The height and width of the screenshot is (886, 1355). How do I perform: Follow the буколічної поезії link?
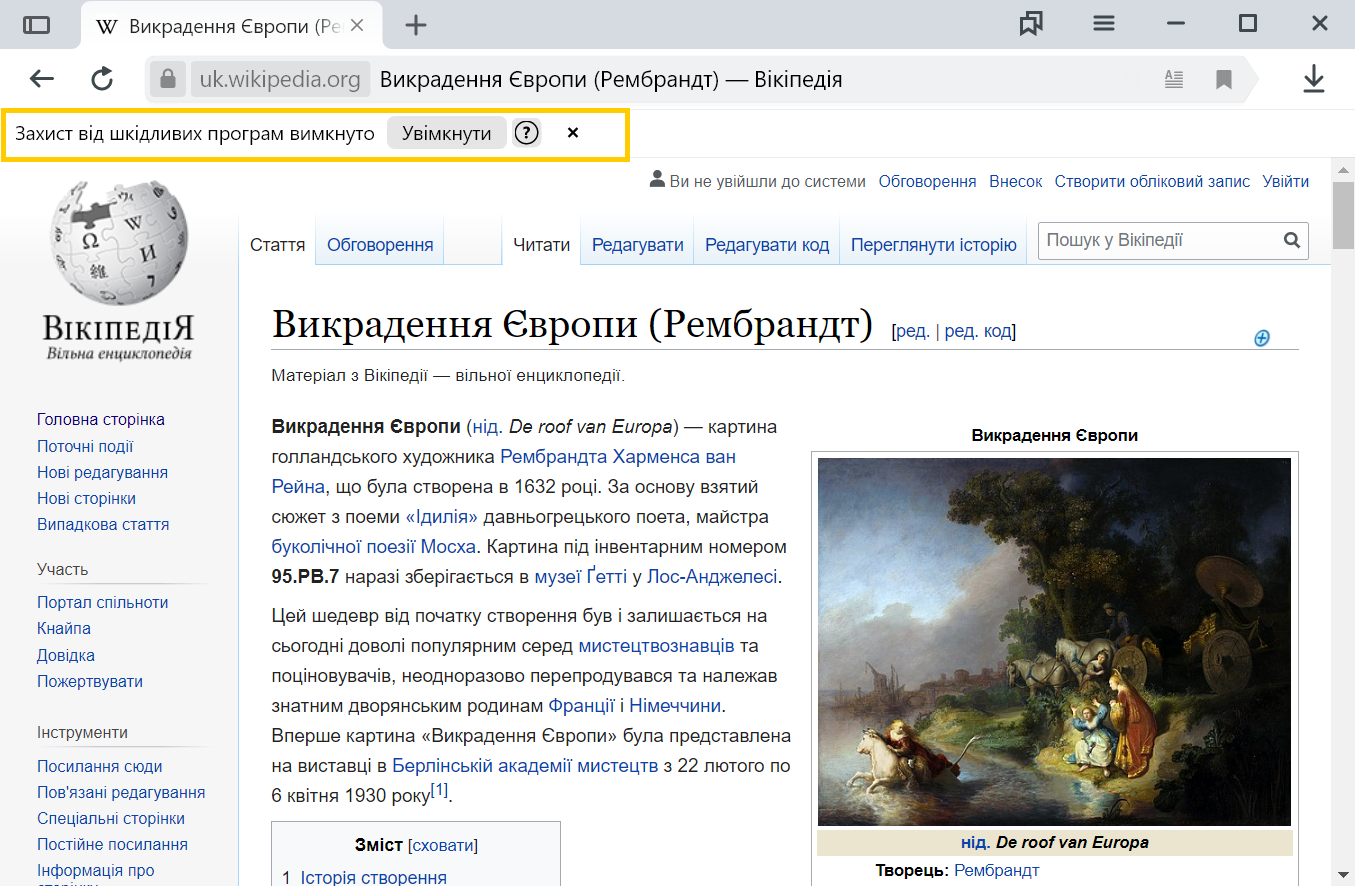[343, 547]
